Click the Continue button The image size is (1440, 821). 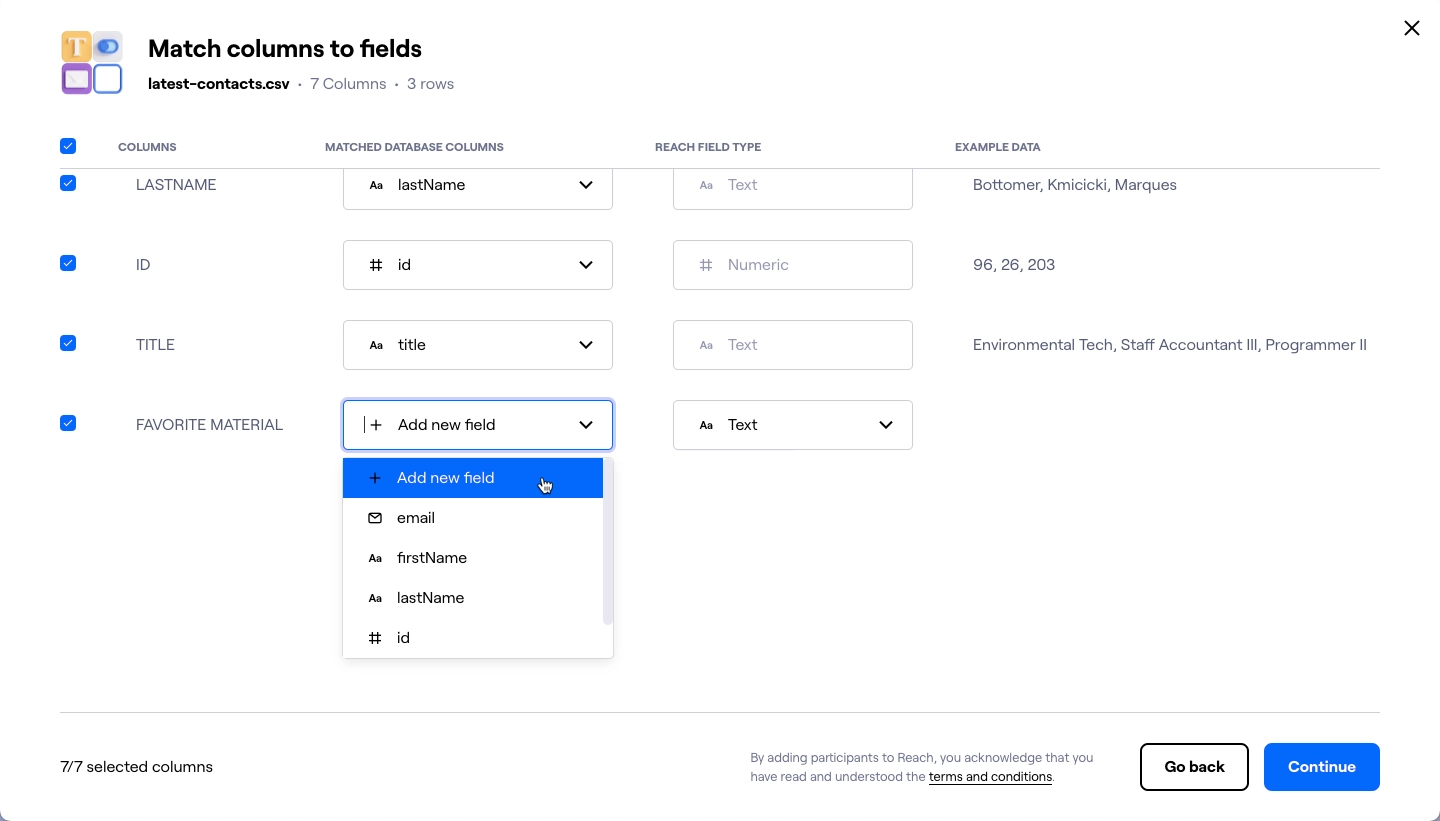1321,767
